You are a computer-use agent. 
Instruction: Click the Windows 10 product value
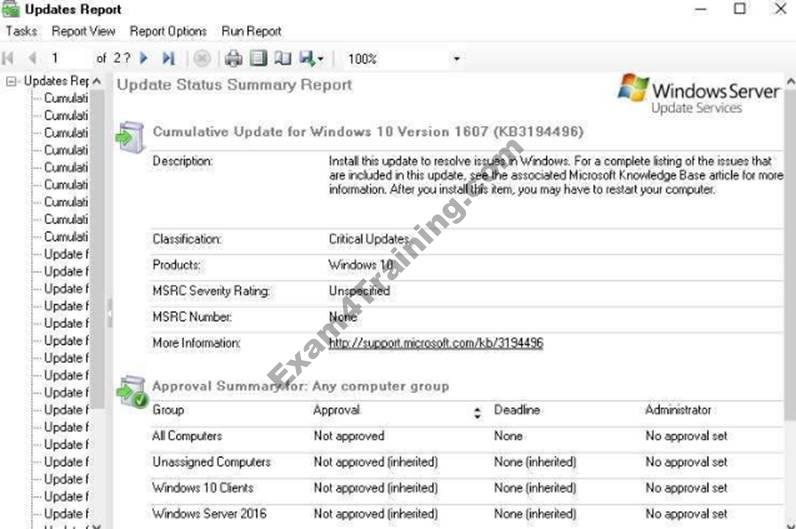pos(361,264)
